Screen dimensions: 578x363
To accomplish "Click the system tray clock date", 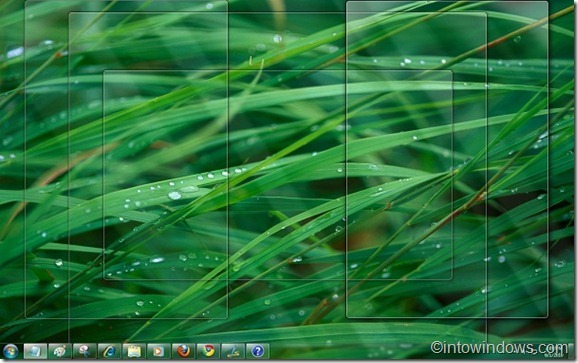I will point(553,355).
